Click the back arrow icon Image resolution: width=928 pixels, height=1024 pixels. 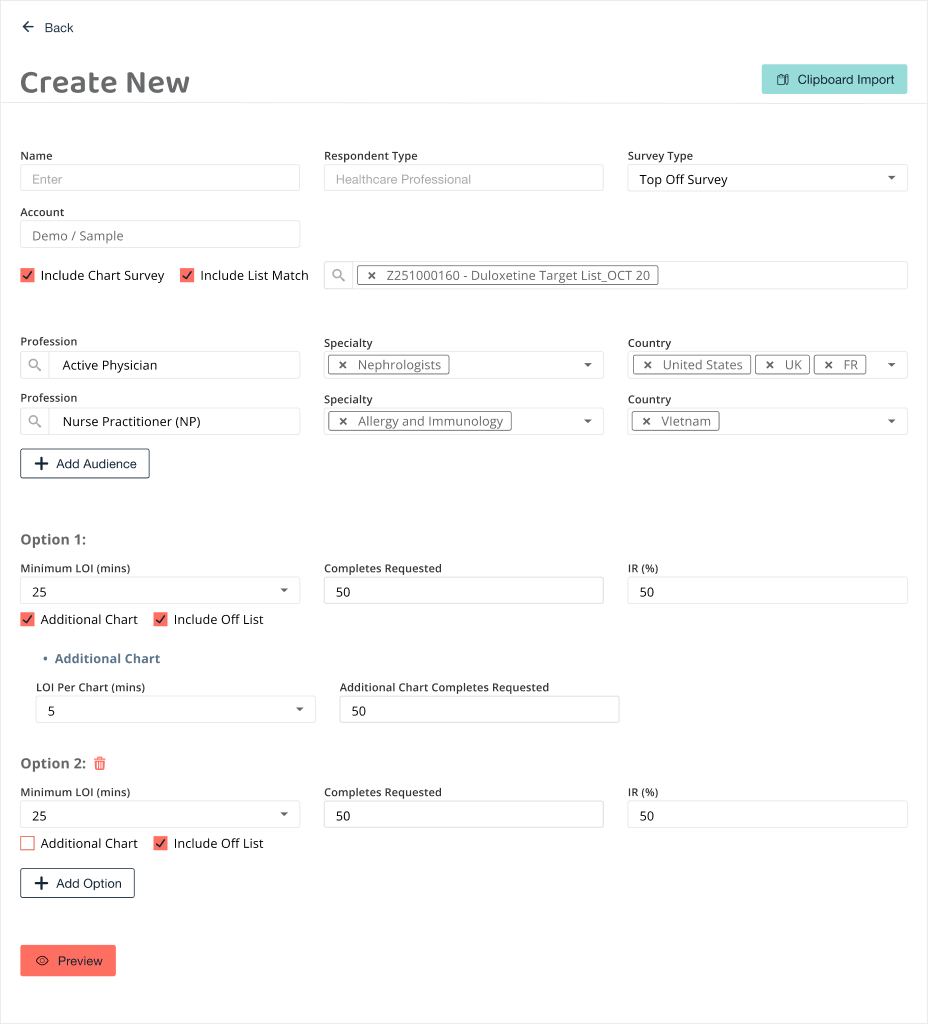(x=28, y=27)
